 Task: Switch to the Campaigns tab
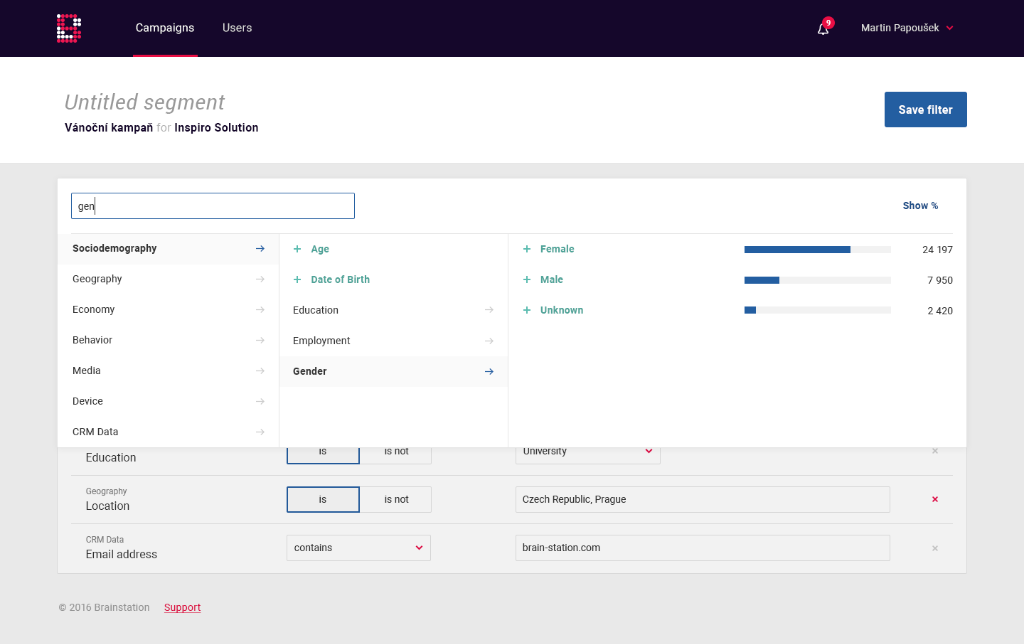point(165,28)
